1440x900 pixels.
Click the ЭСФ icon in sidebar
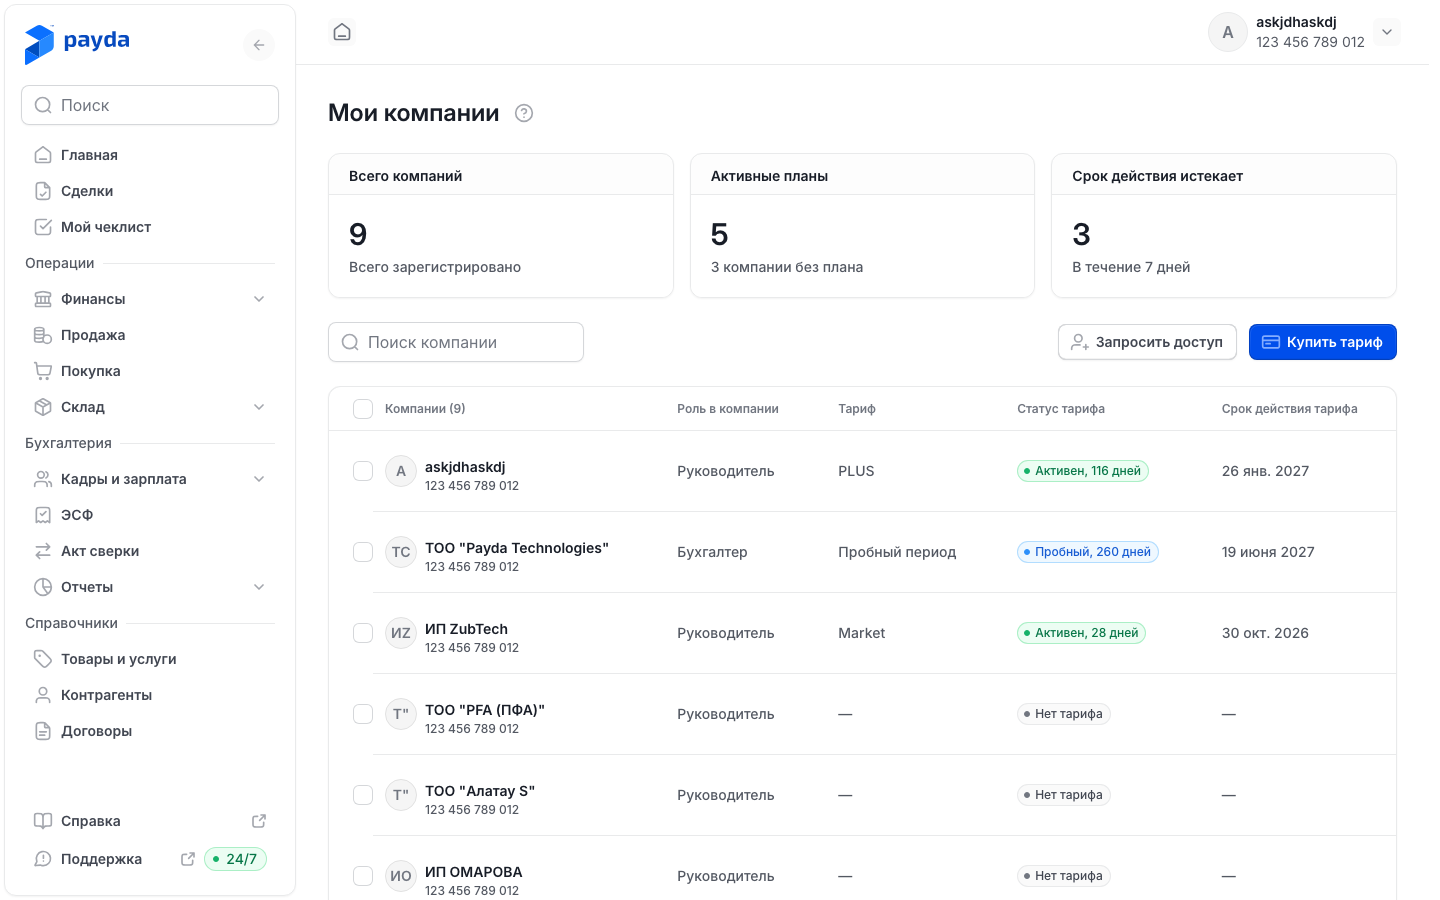point(43,515)
